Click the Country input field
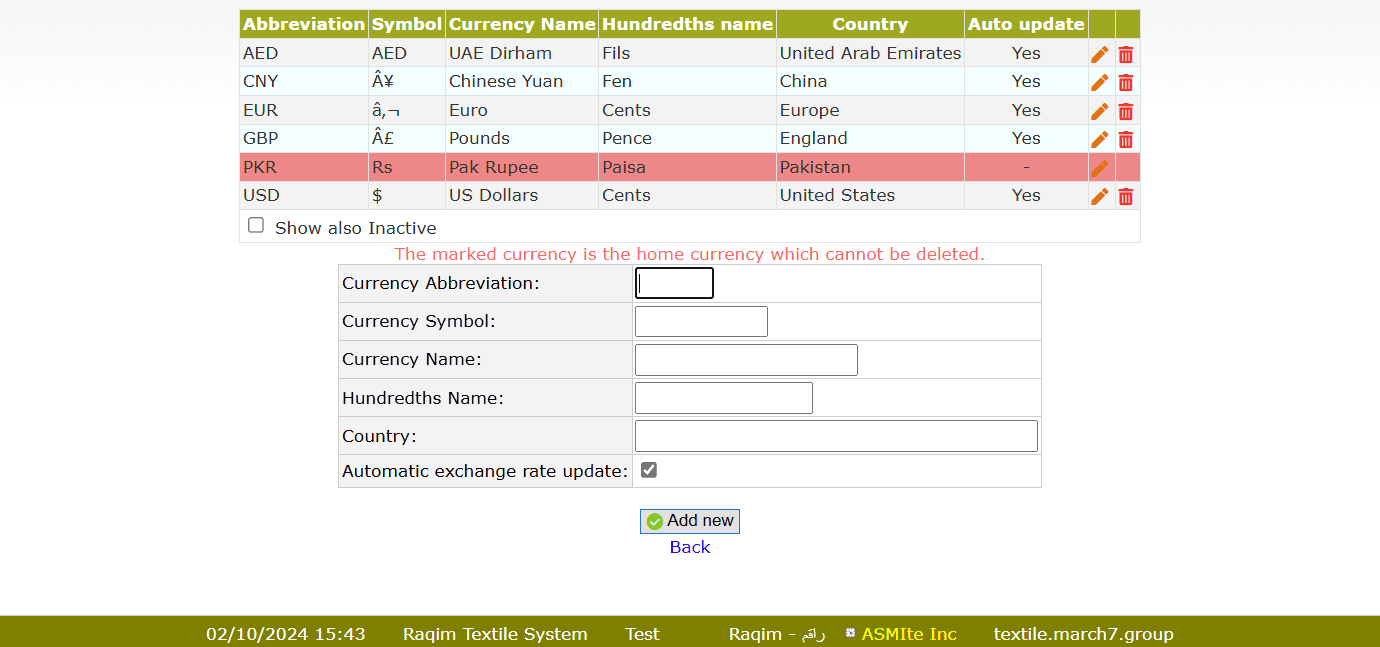Image resolution: width=1380 pixels, height=647 pixels. coord(836,436)
